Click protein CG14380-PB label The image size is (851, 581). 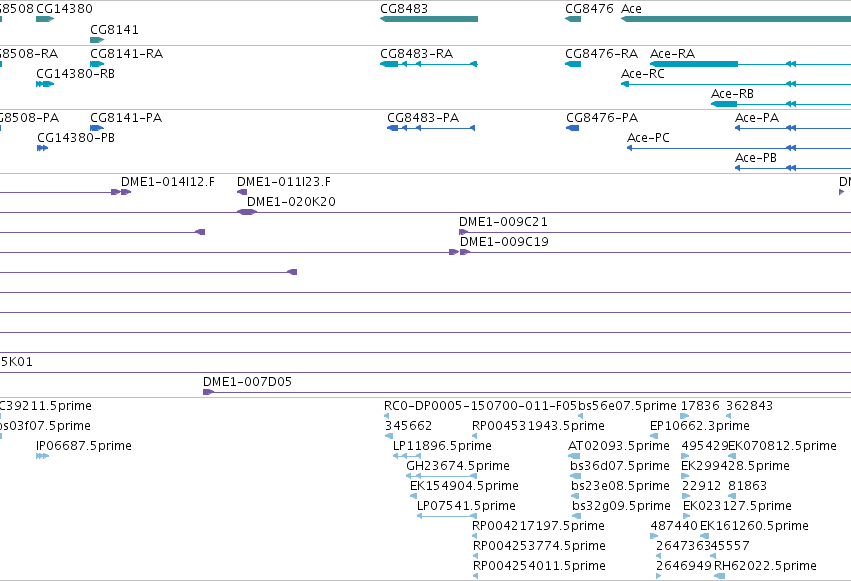pyautogui.click(x=76, y=138)
